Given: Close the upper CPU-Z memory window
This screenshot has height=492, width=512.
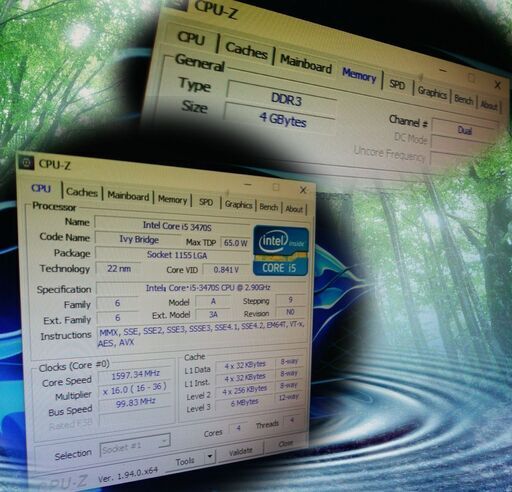Looking at the screenshot, I should (x=497, y=85).
